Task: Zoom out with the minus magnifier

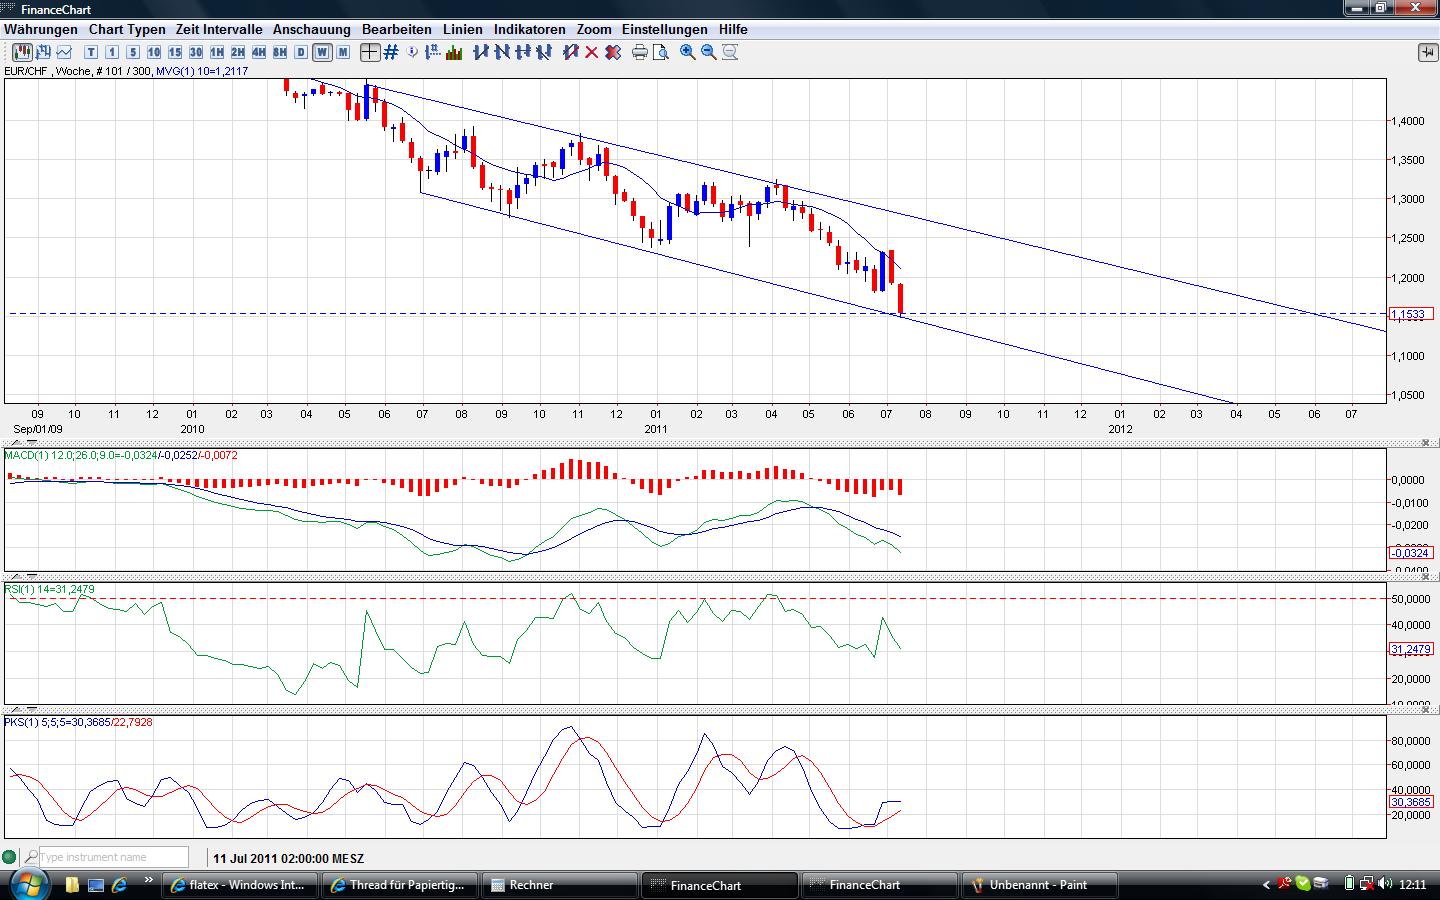Action: (709, 52)
